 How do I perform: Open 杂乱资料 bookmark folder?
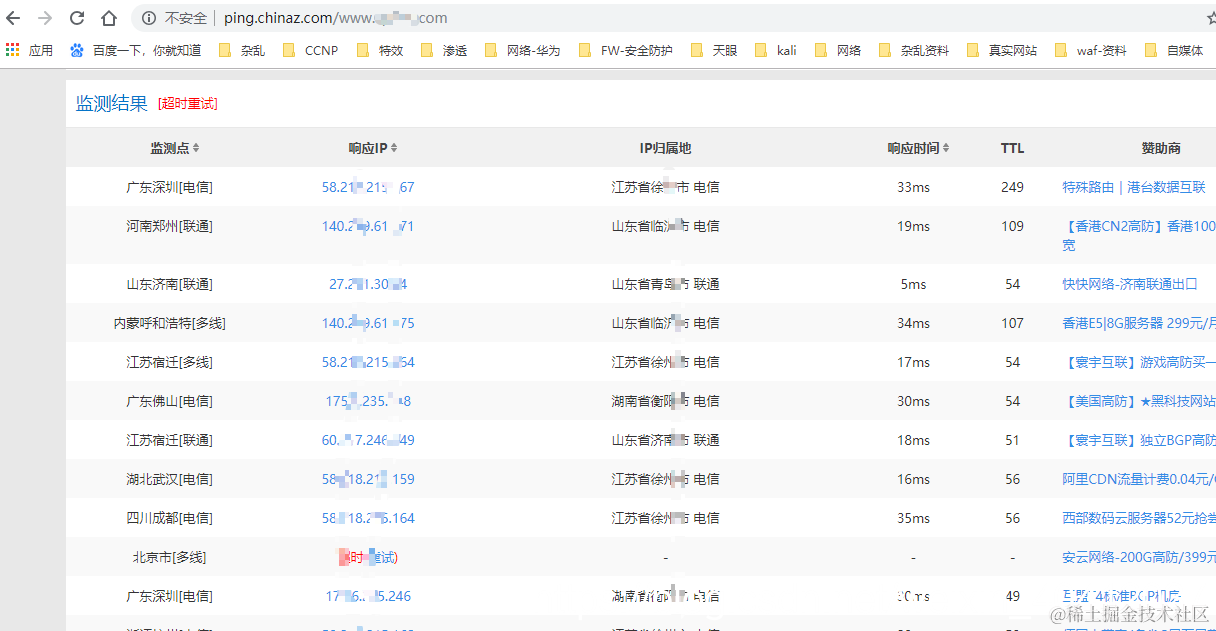tap(914, 50)
